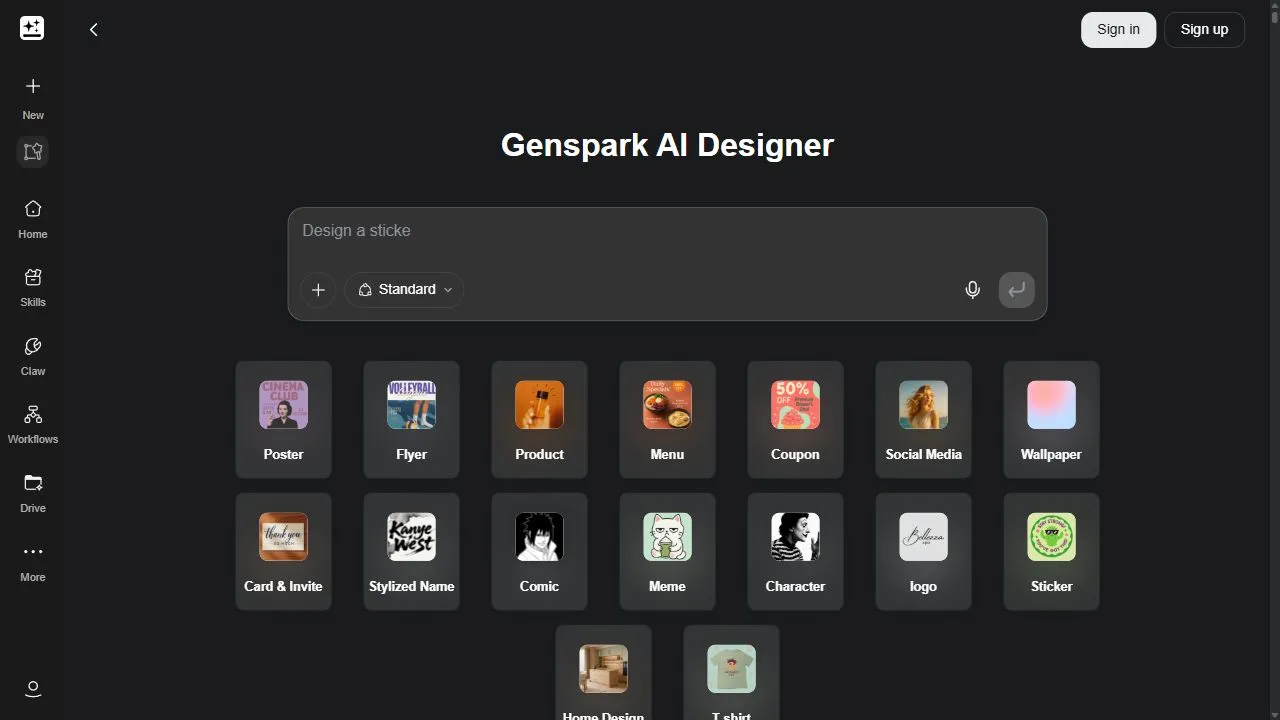Select the Stylized Name category
This screenshot has height=720, width=1280.
point(411,552)
